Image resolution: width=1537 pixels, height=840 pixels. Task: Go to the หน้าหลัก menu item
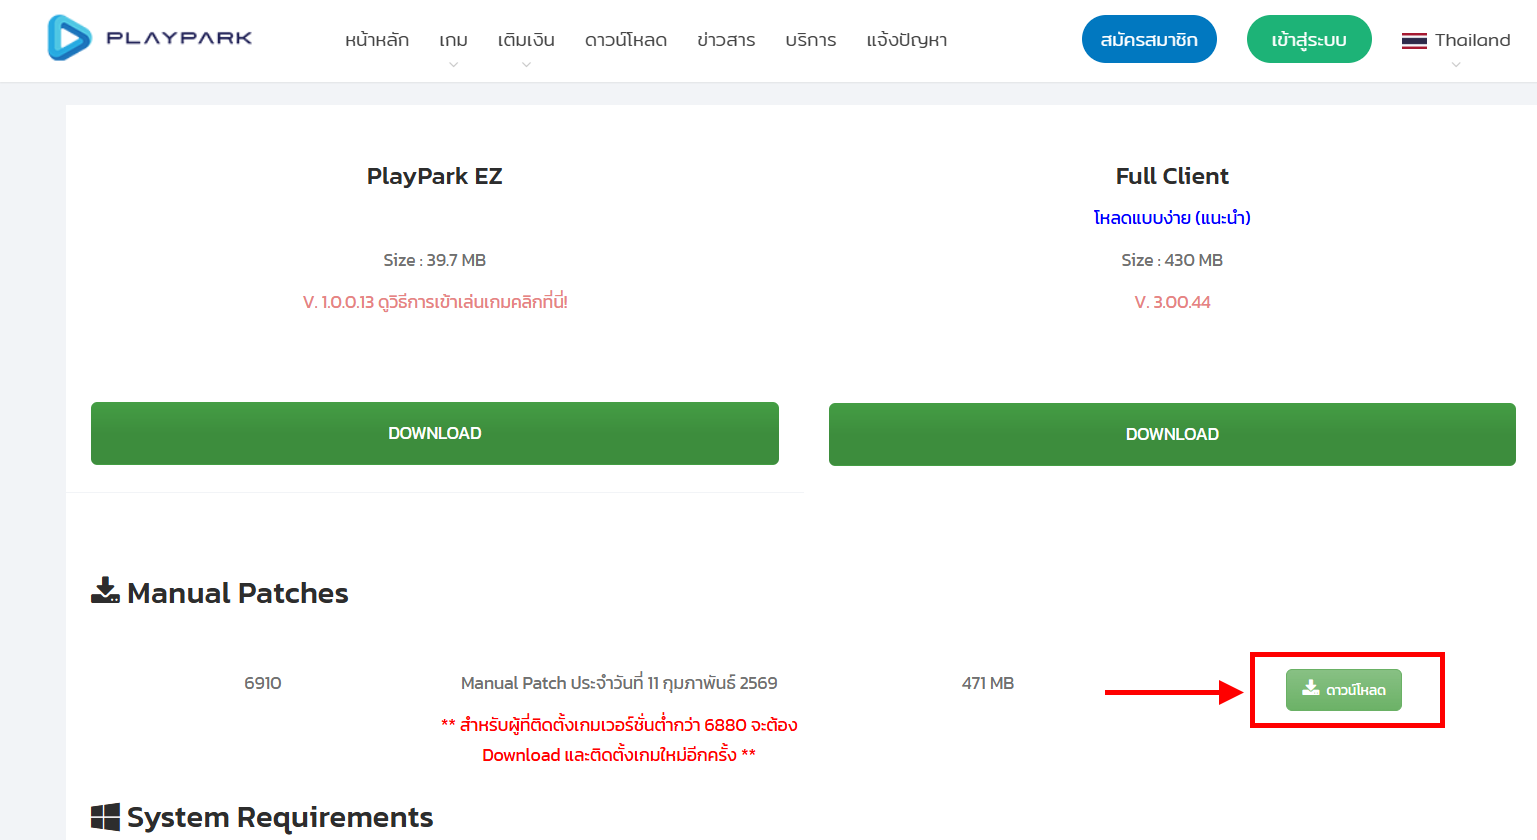click(377, 40)
